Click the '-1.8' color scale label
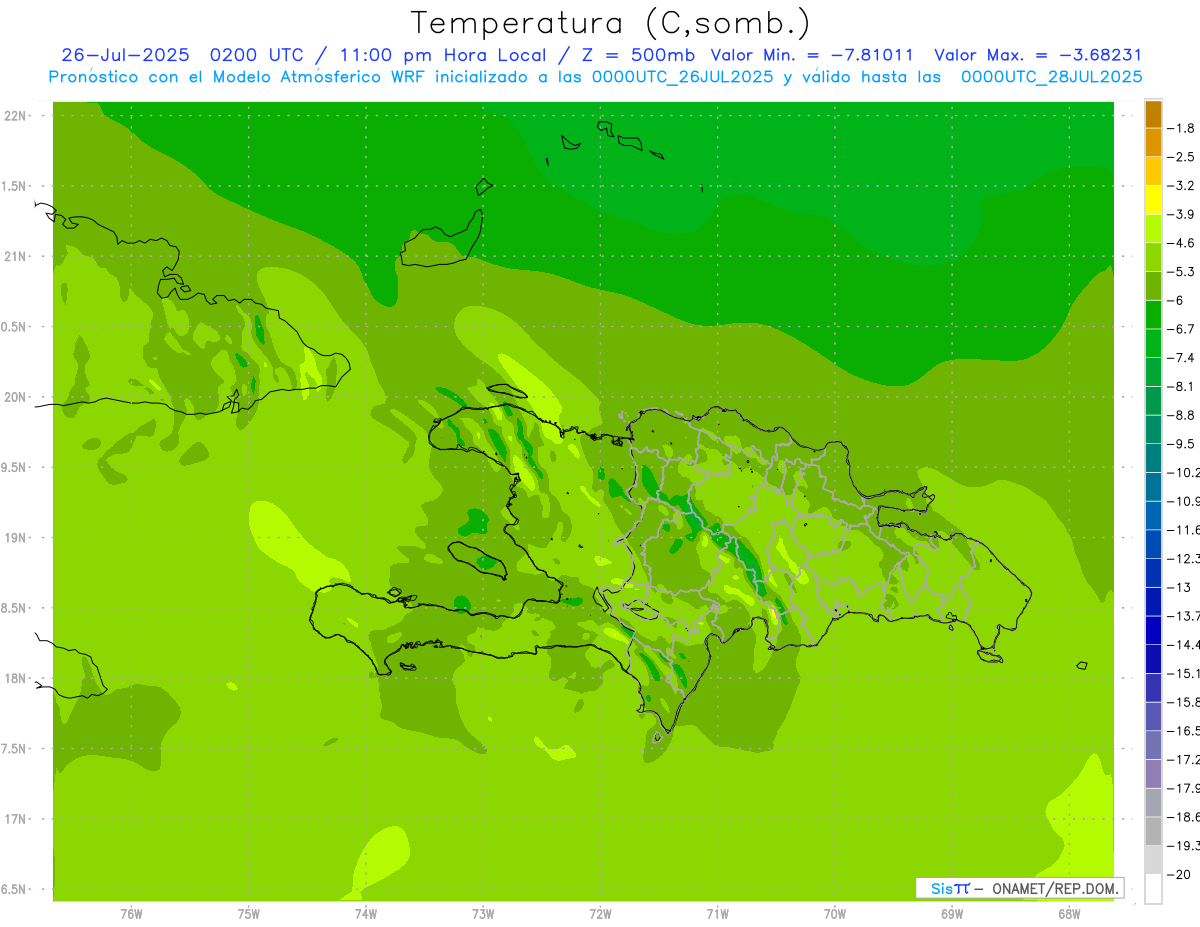The image size is (1200, 927). 1181,128
